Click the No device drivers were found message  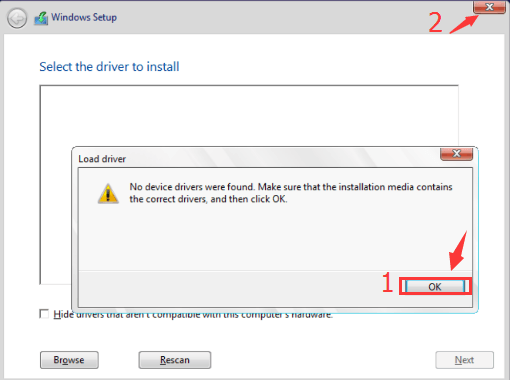291,193
